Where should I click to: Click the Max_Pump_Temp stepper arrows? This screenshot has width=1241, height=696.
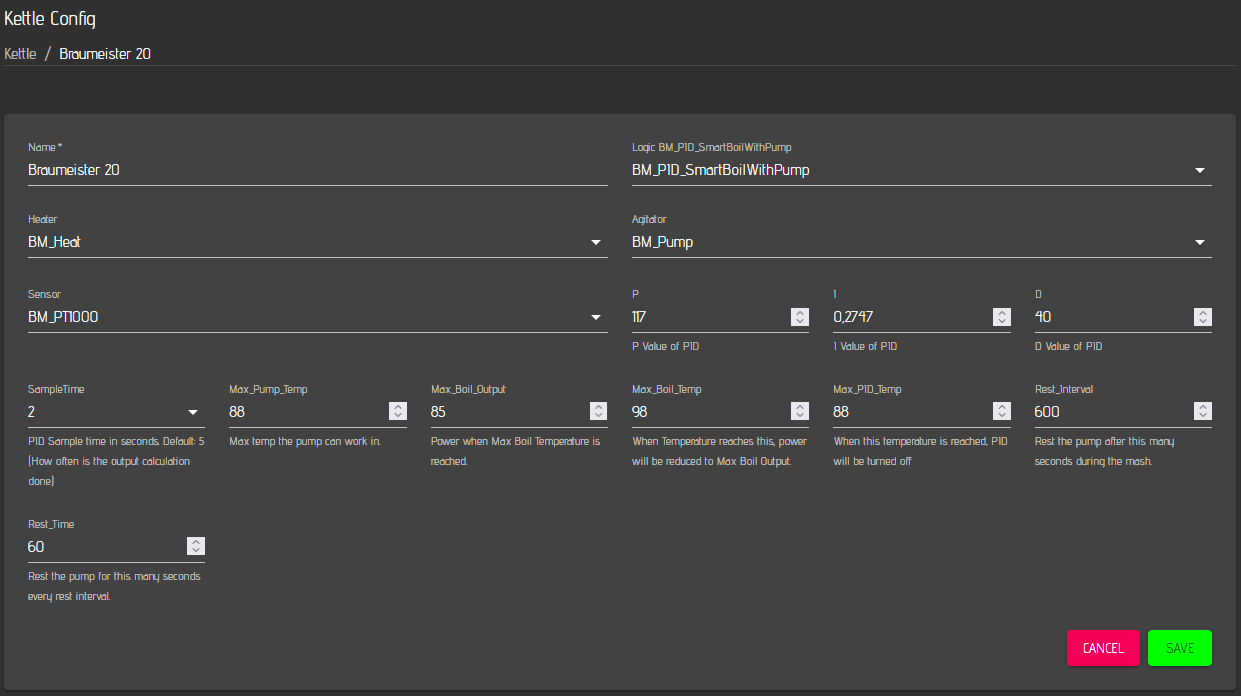coord(397,411)
